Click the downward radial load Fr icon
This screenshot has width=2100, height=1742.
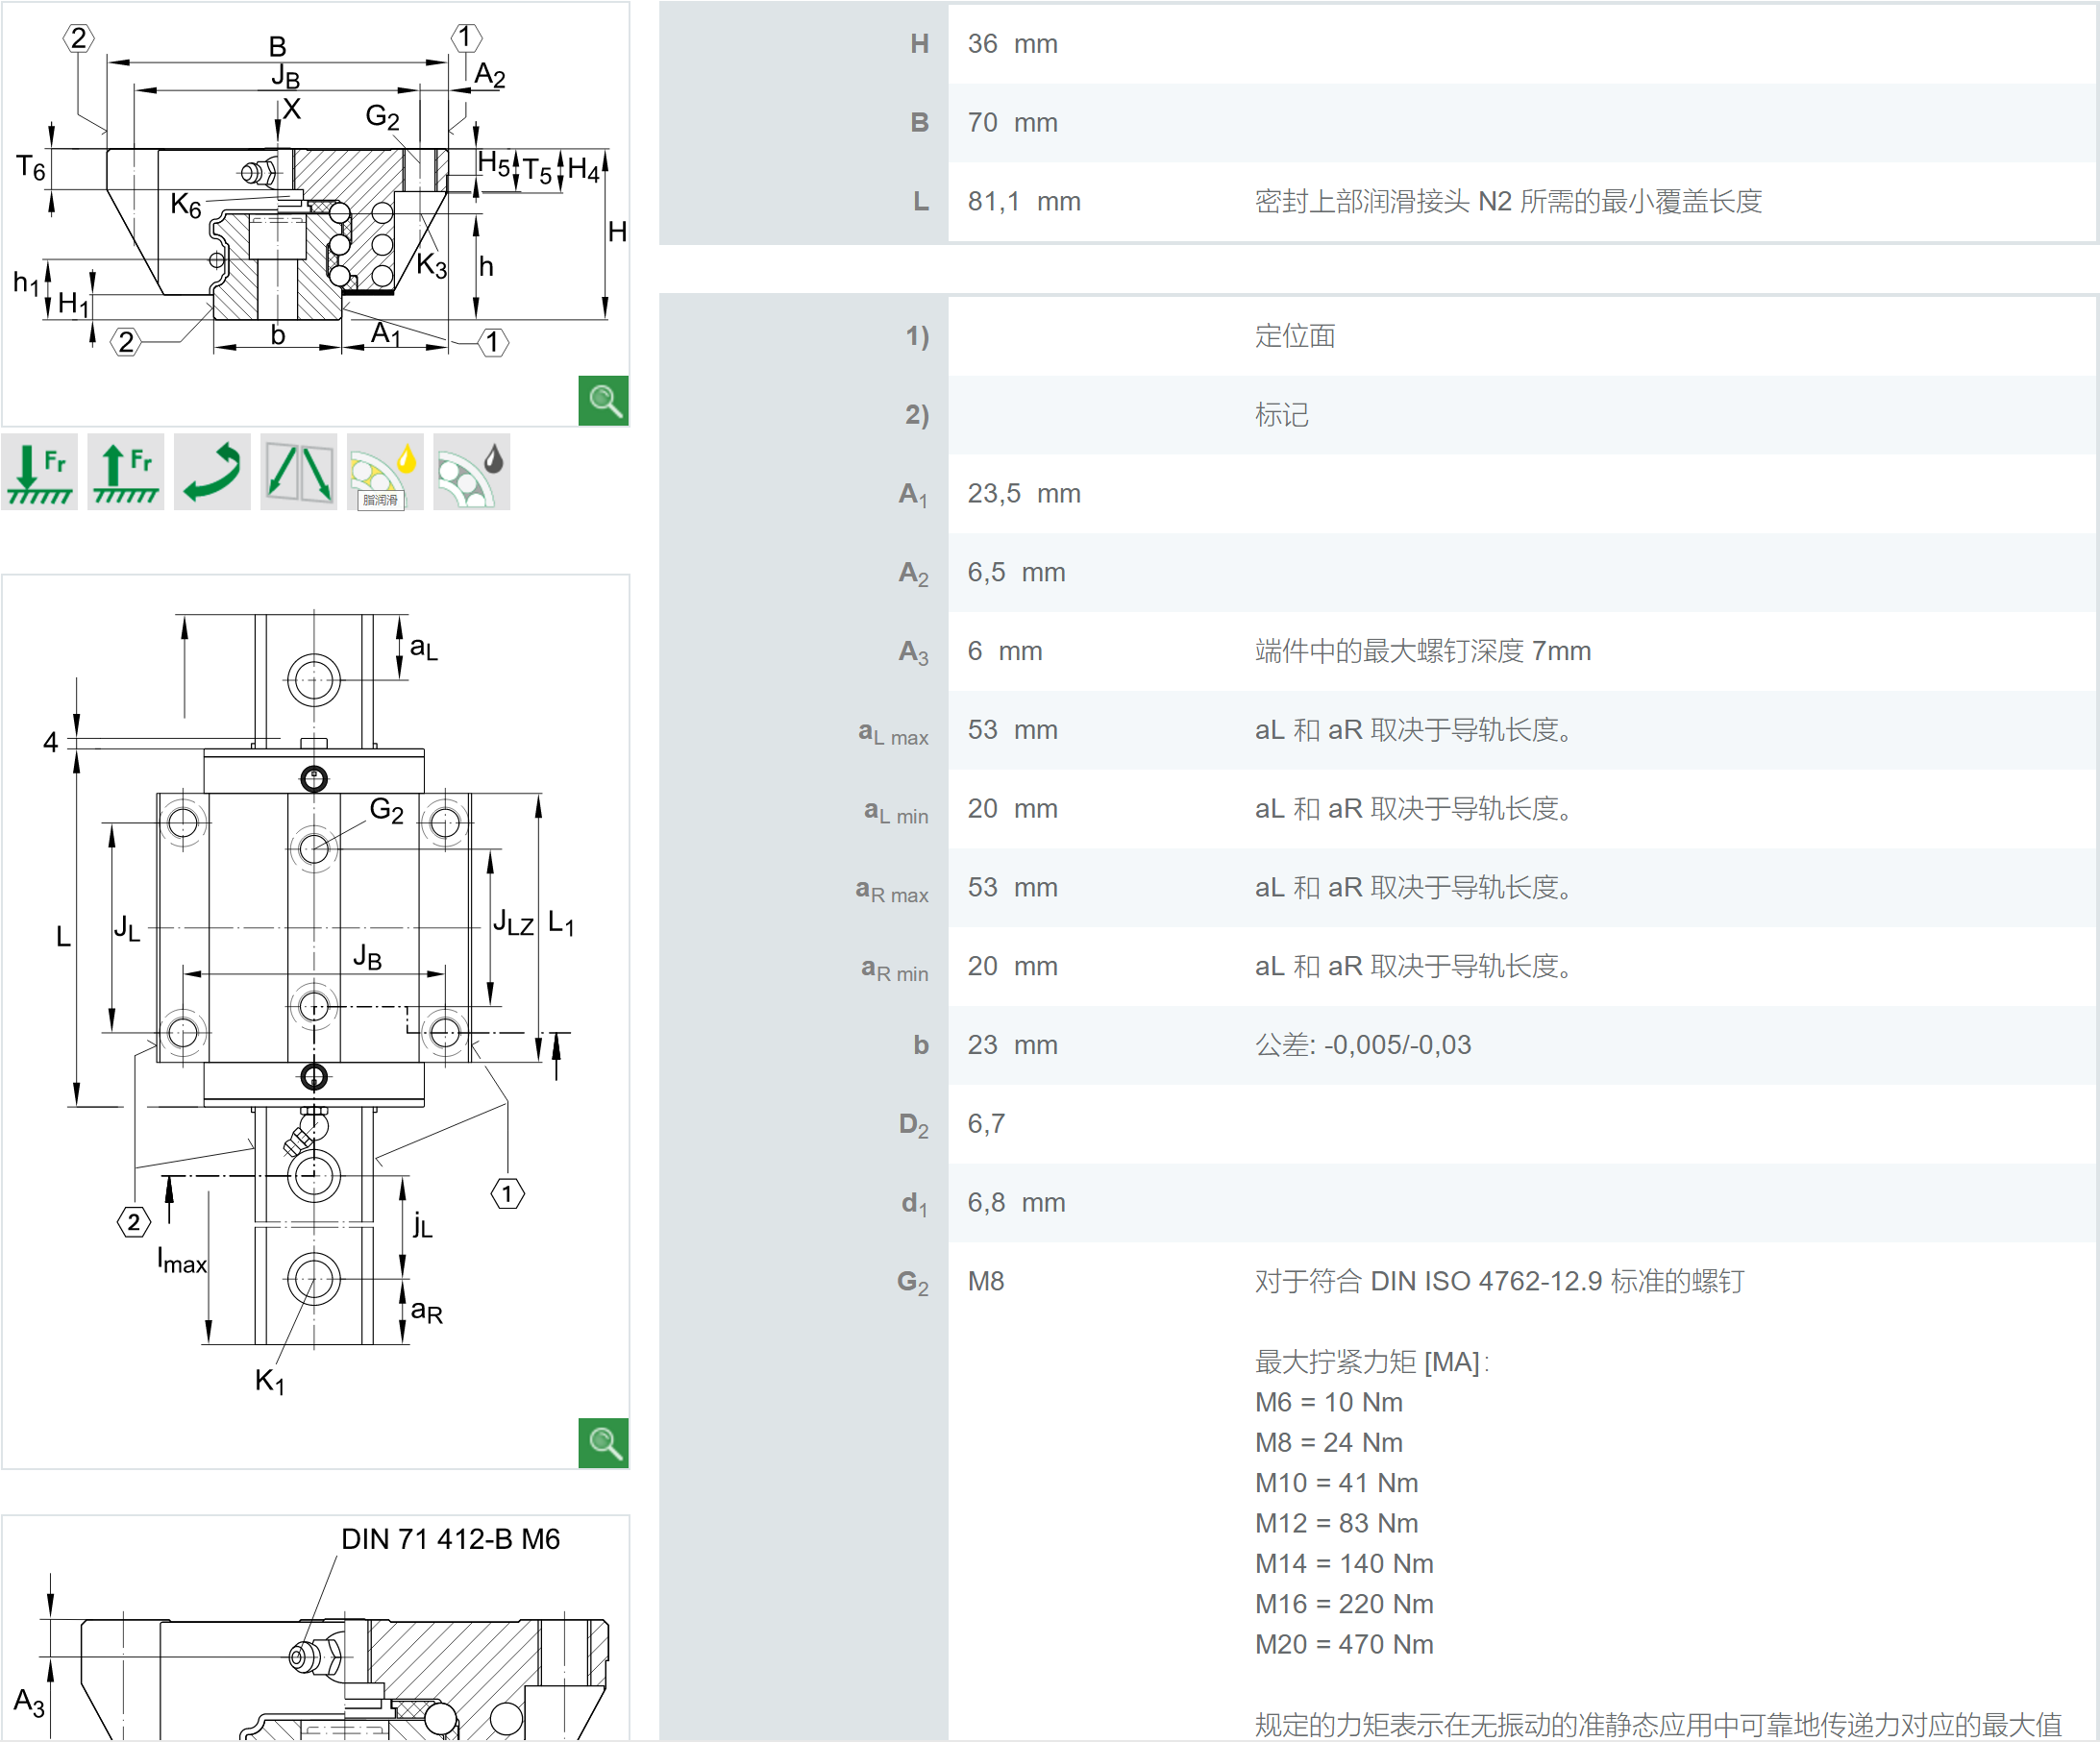[x=39, y=472]
